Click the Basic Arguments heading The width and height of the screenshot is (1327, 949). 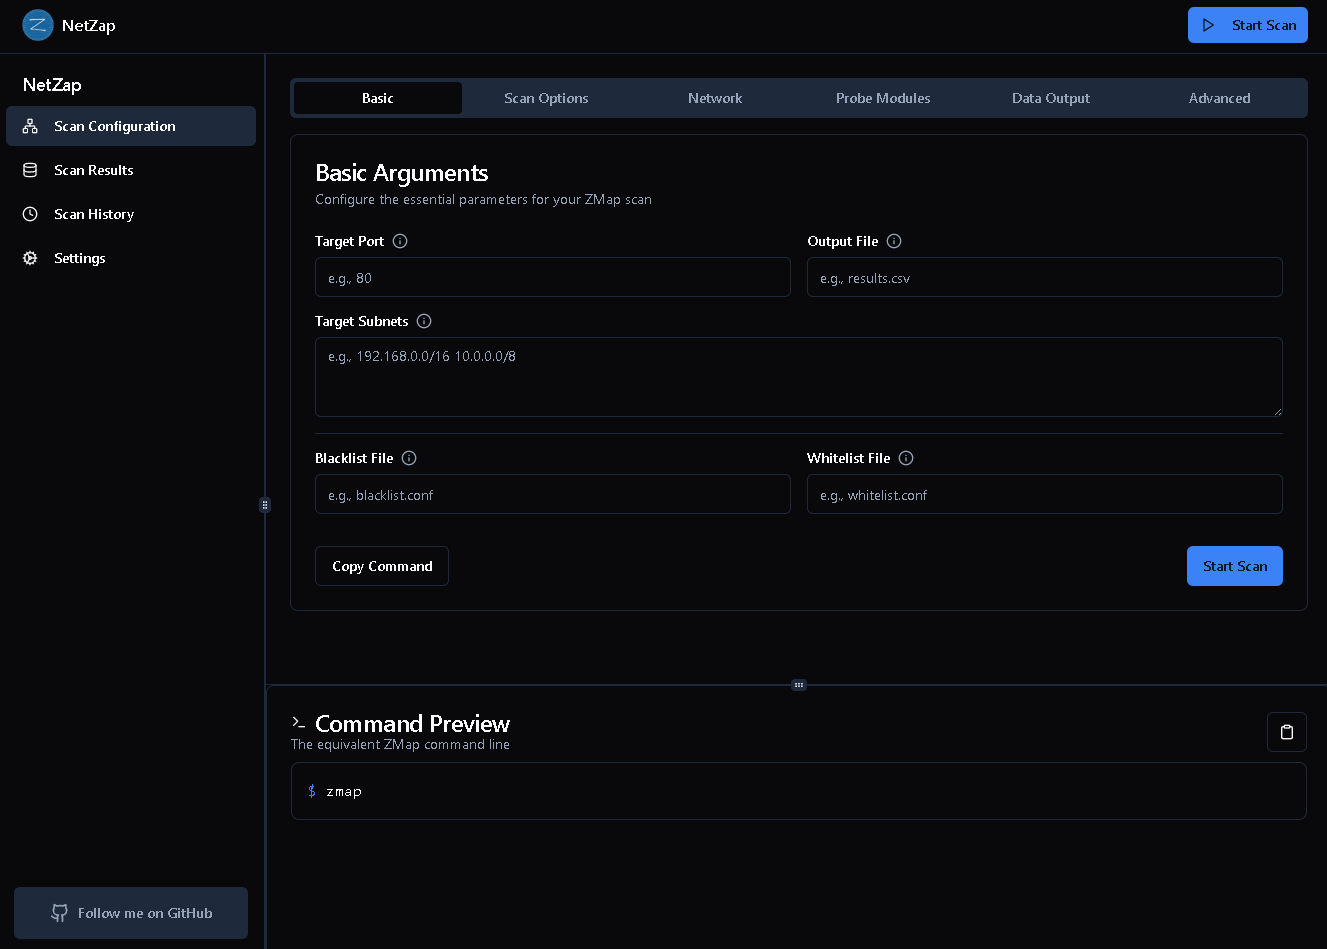tap(402, 173)
